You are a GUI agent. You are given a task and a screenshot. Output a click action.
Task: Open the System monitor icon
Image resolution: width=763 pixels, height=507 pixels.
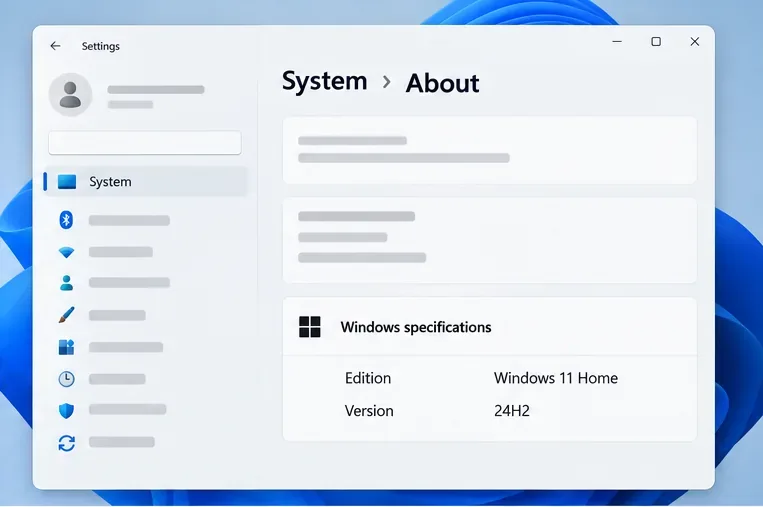click(x=67, y=181)
